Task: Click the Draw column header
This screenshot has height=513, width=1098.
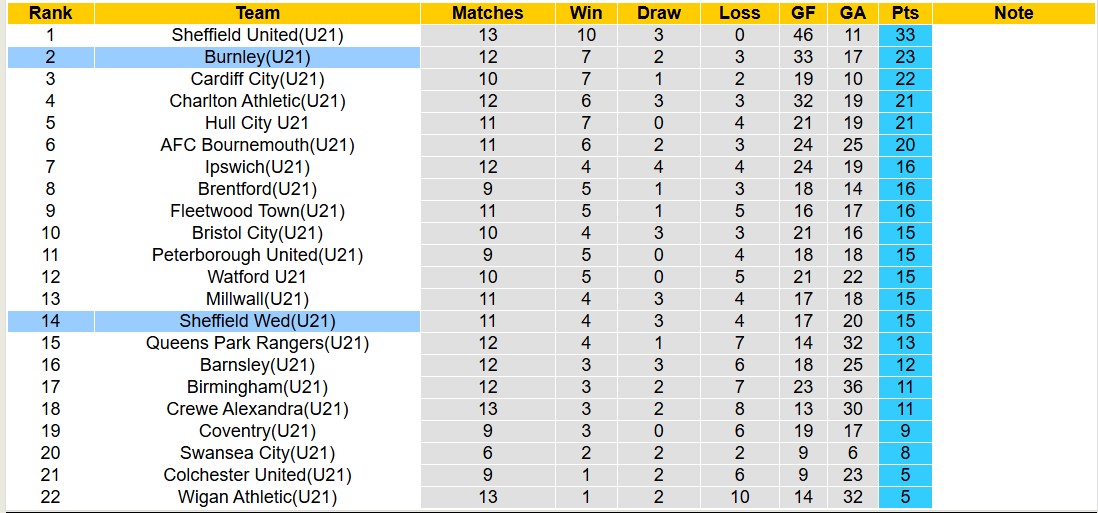Action: tap(659, 13)
